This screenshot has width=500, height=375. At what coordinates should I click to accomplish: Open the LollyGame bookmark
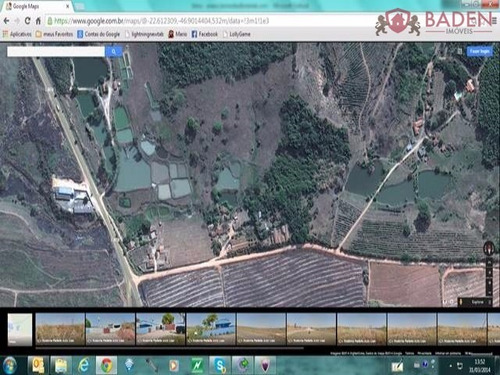236,34
